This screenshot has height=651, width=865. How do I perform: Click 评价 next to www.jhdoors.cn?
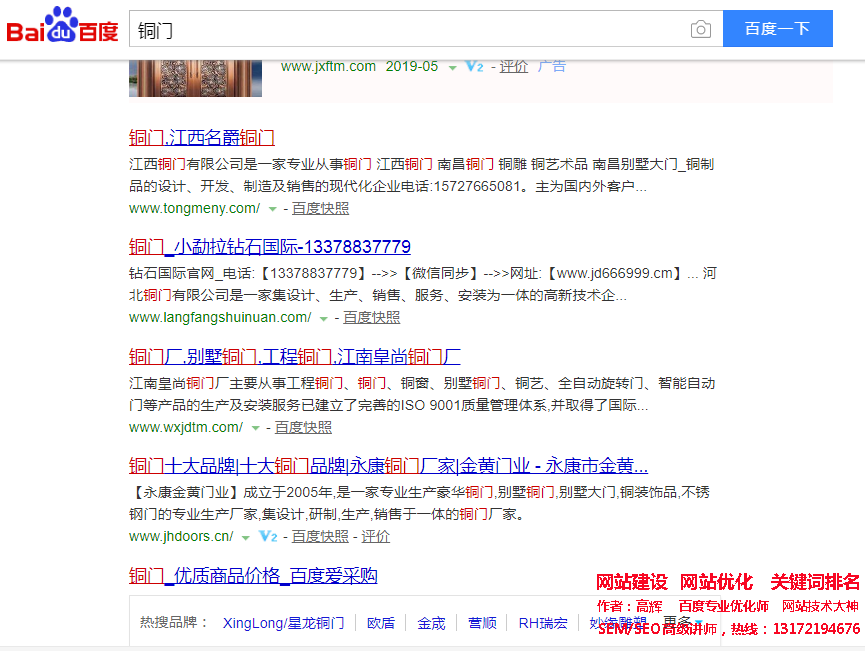point(376,536)
